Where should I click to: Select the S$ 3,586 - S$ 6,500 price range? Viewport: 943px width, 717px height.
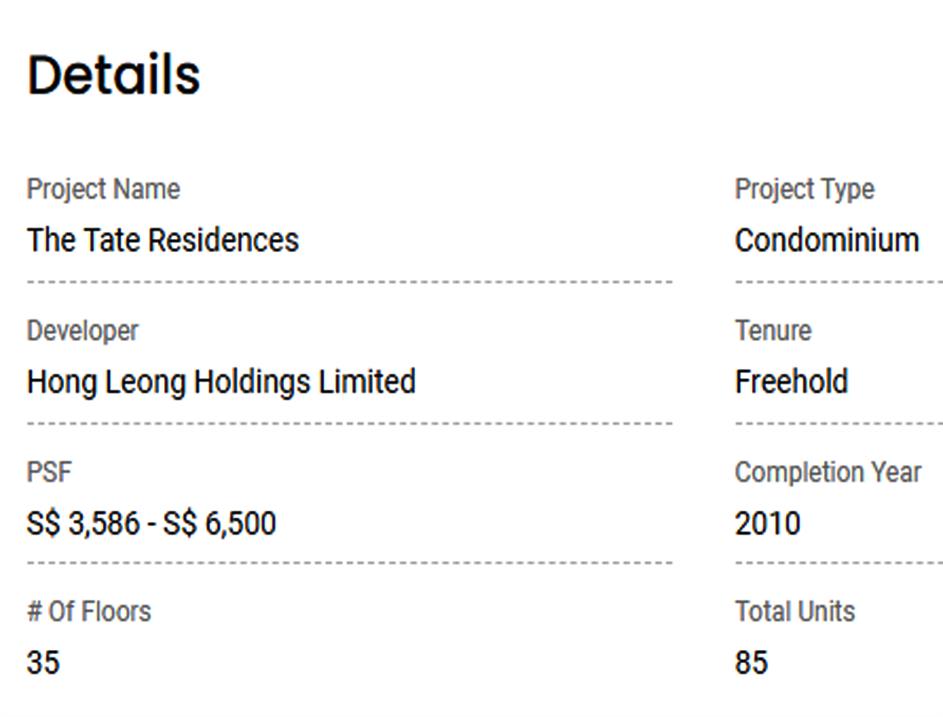pyautogui.click(x=151, y=523)
